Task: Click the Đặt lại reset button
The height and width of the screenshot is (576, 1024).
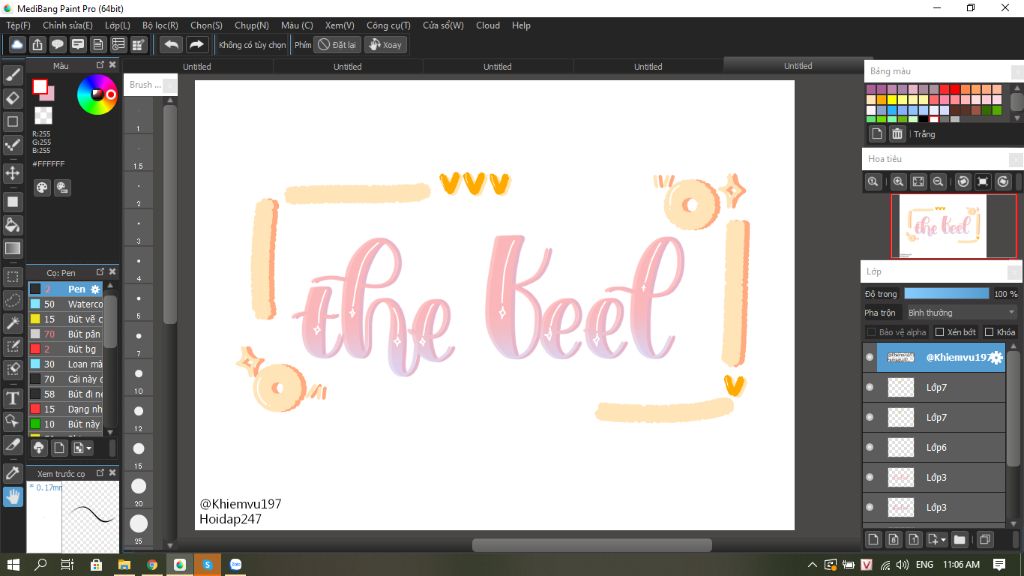Action: click(337, 44)
